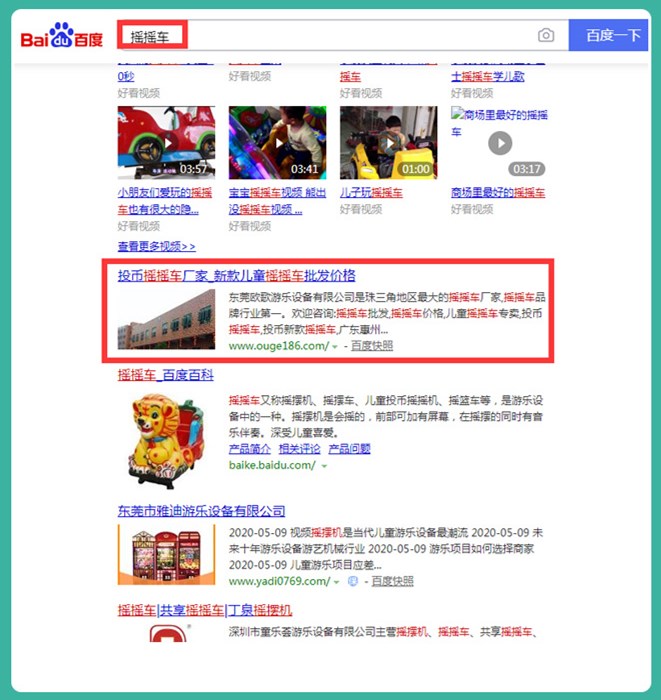Expand dropdown arrow next to www.ouge186.com/
The image size is (661, 700).
[335, 346]
